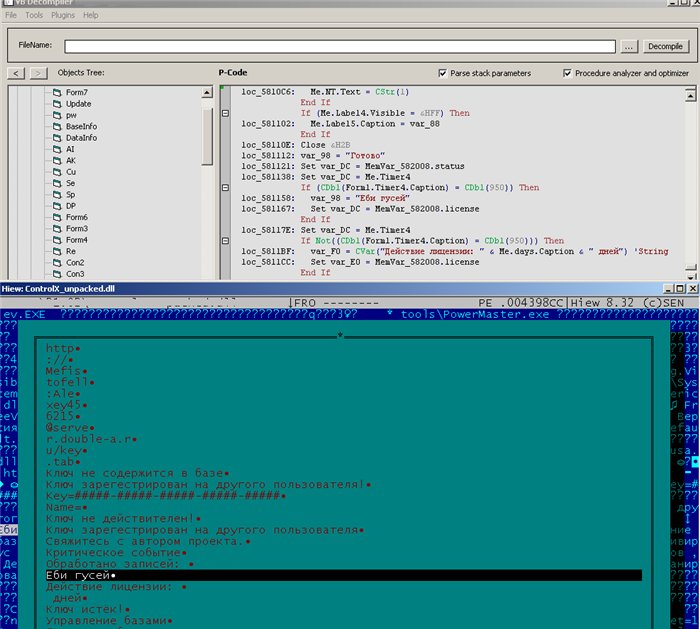
Task: Collapse the first Timer4.Caption If block
Action: [x=223, y=187]
